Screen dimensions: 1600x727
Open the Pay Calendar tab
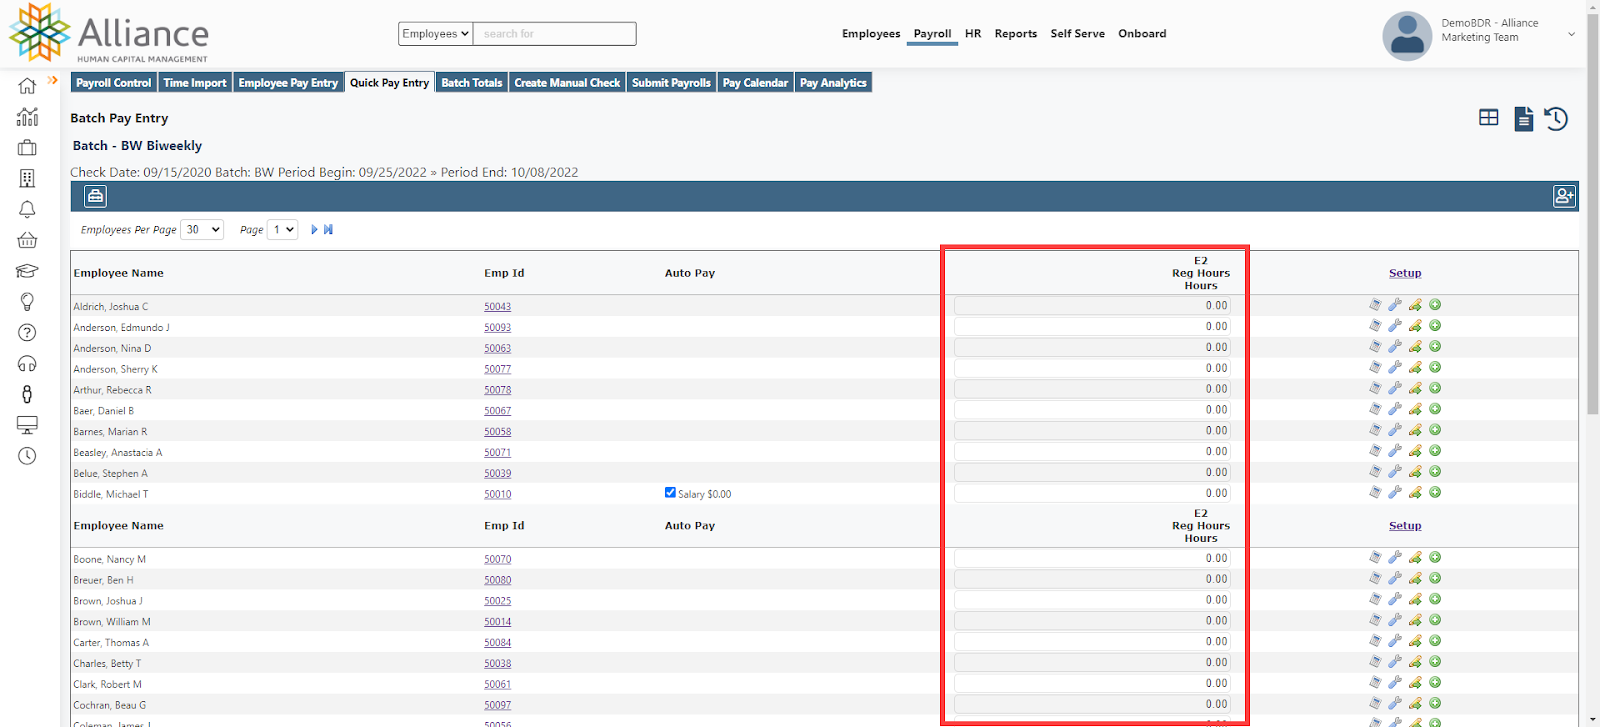pos(755,83)
